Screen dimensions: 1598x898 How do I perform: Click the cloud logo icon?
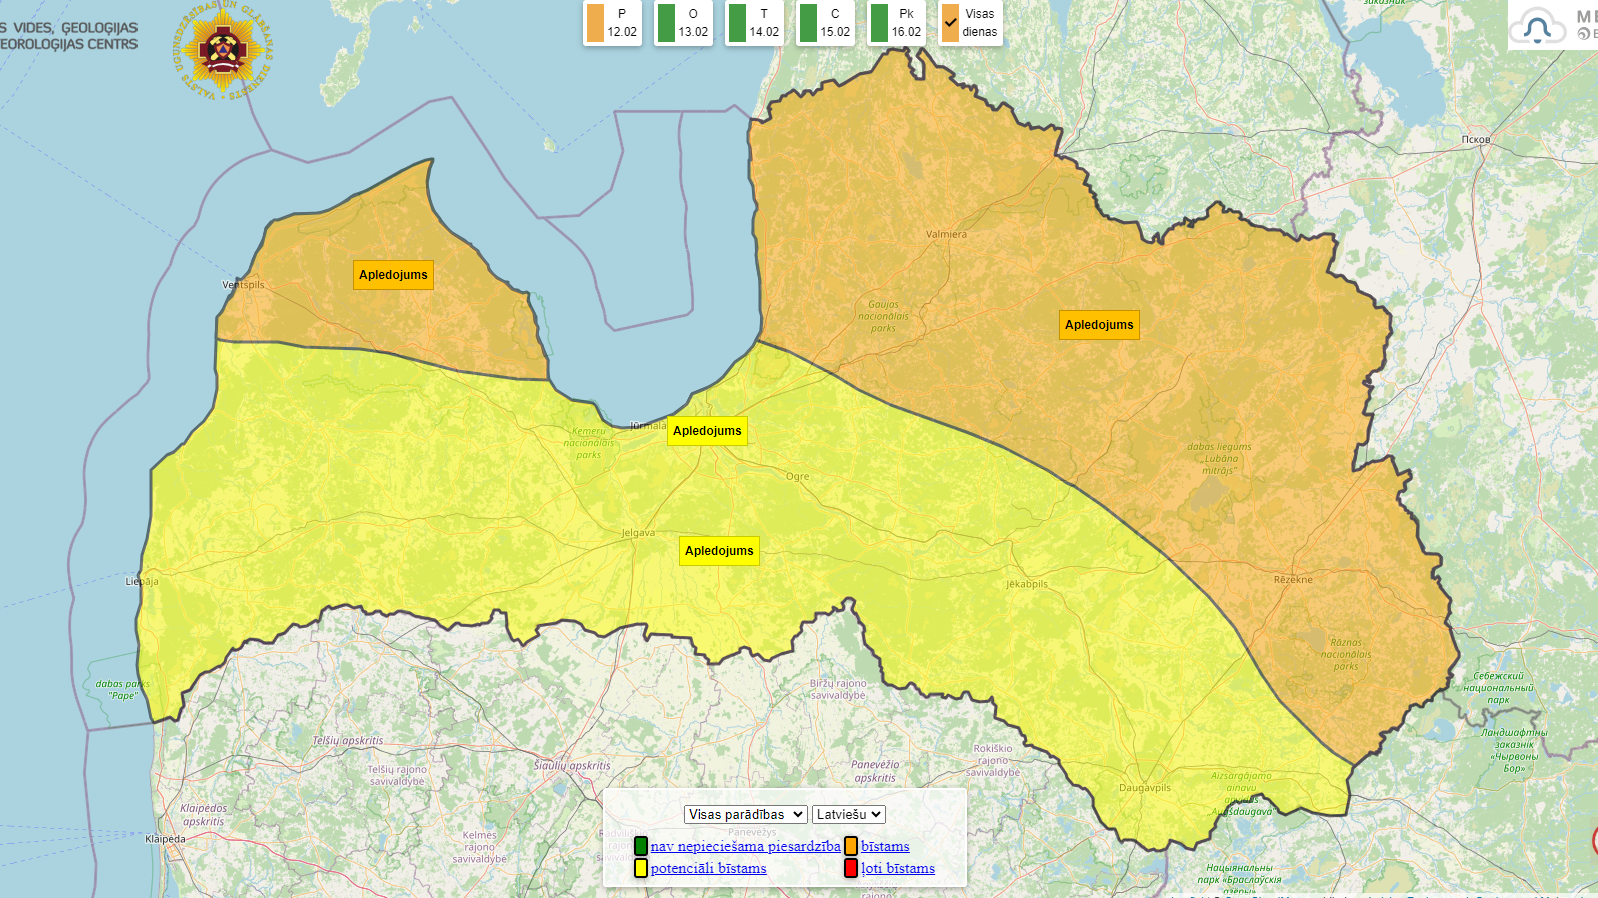1538,27
